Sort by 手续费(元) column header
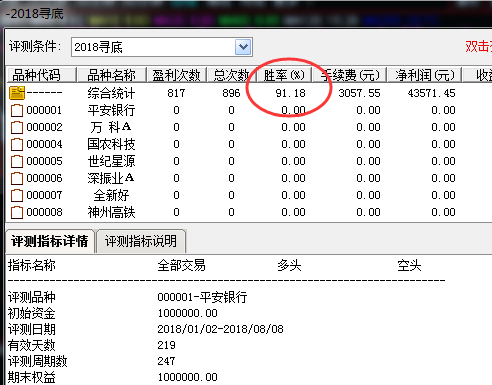The image size is (492, 385). click(x=349, y=75)
